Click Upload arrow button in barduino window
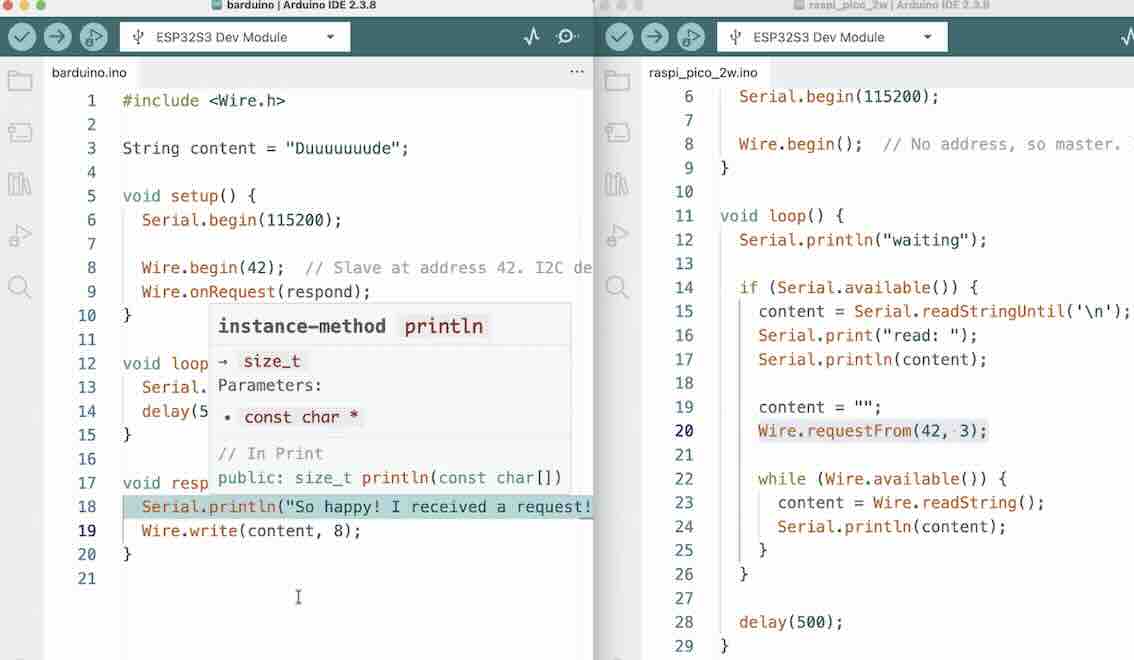 pos(57,37)
